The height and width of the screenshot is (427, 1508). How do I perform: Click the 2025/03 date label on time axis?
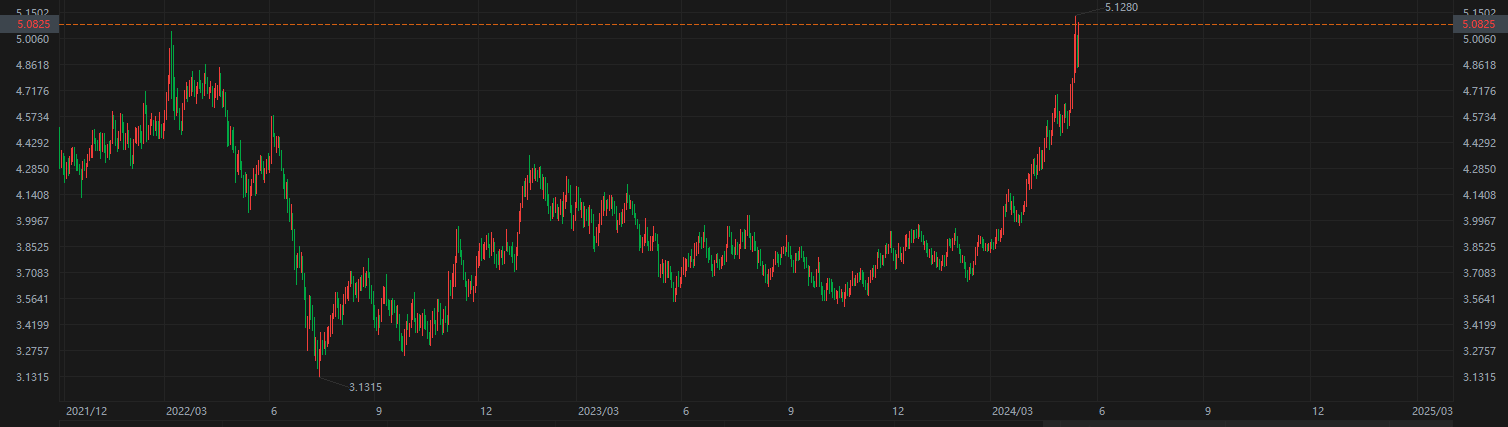pos(1432,411)
